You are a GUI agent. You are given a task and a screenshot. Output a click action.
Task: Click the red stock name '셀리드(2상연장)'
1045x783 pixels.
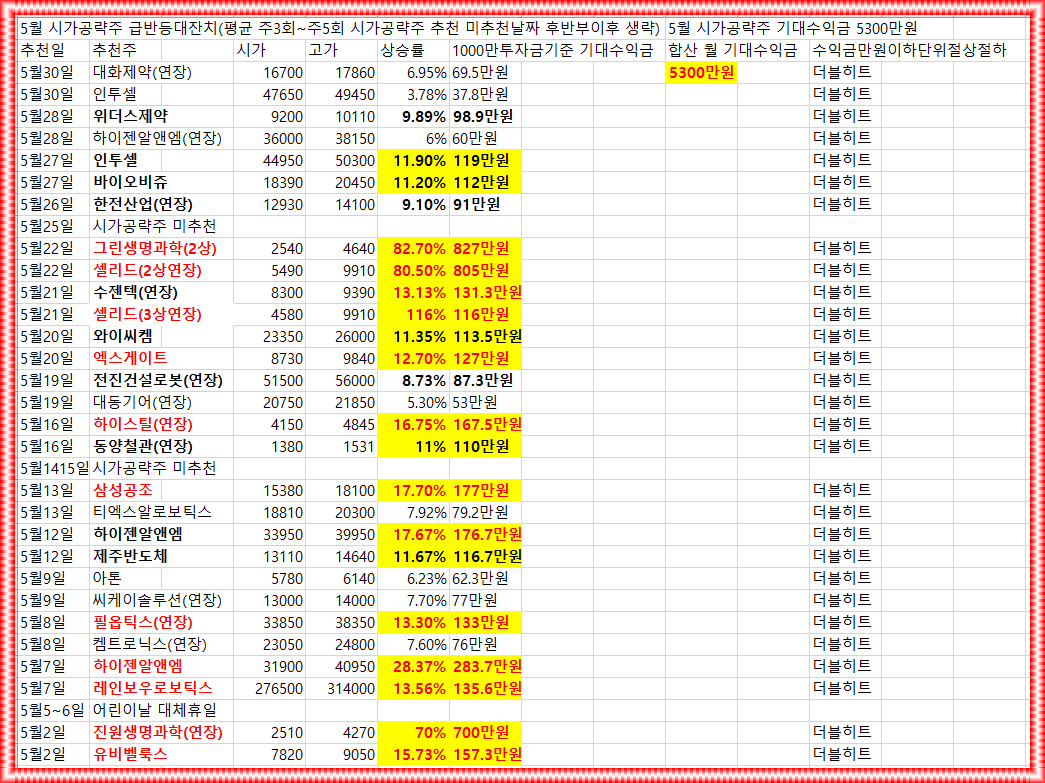pyautogui.click(x=147, y=270)
